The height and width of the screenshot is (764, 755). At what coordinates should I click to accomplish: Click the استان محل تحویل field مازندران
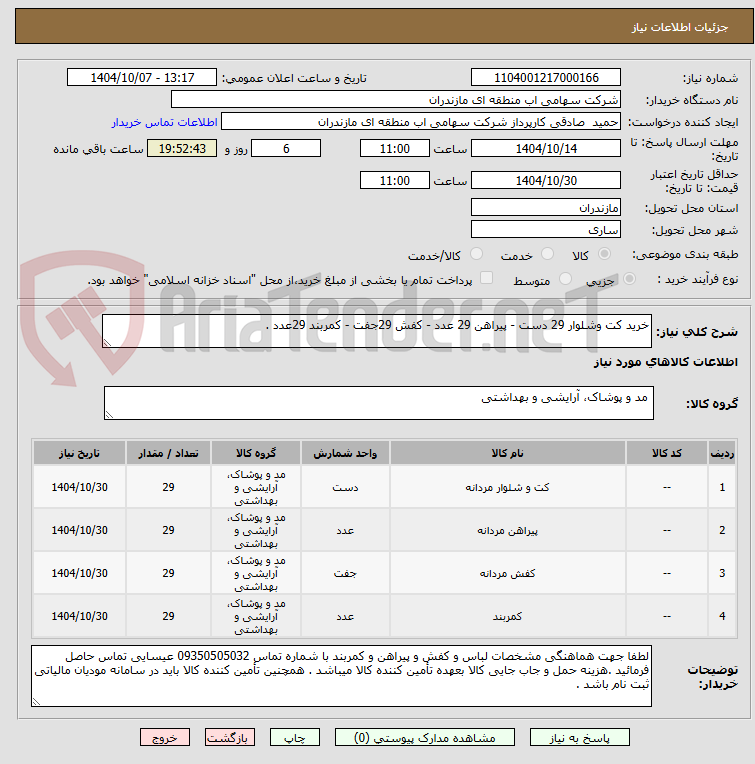pos(546,208)
